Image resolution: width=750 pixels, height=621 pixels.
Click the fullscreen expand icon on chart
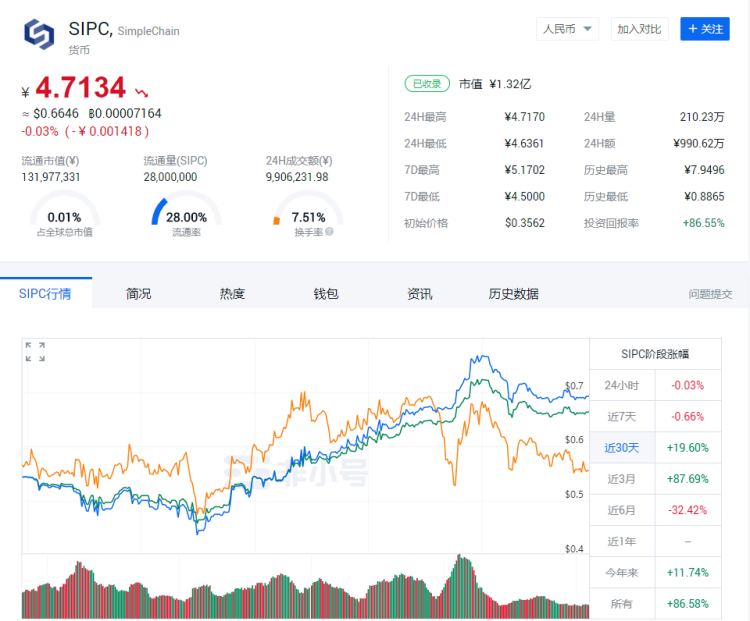point(35,351)
